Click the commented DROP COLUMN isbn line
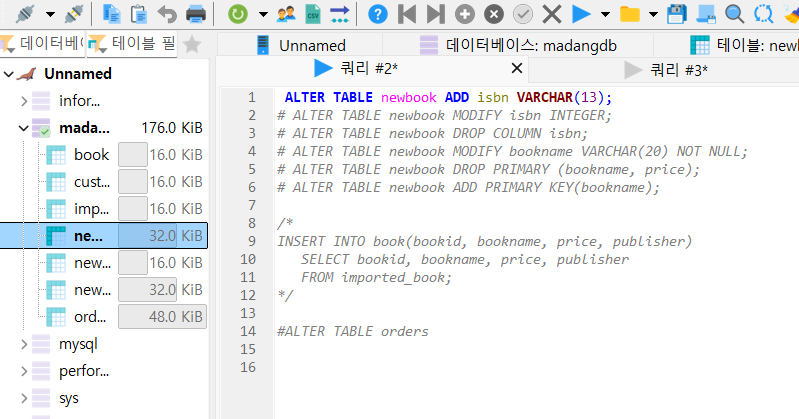 [433, 133]
